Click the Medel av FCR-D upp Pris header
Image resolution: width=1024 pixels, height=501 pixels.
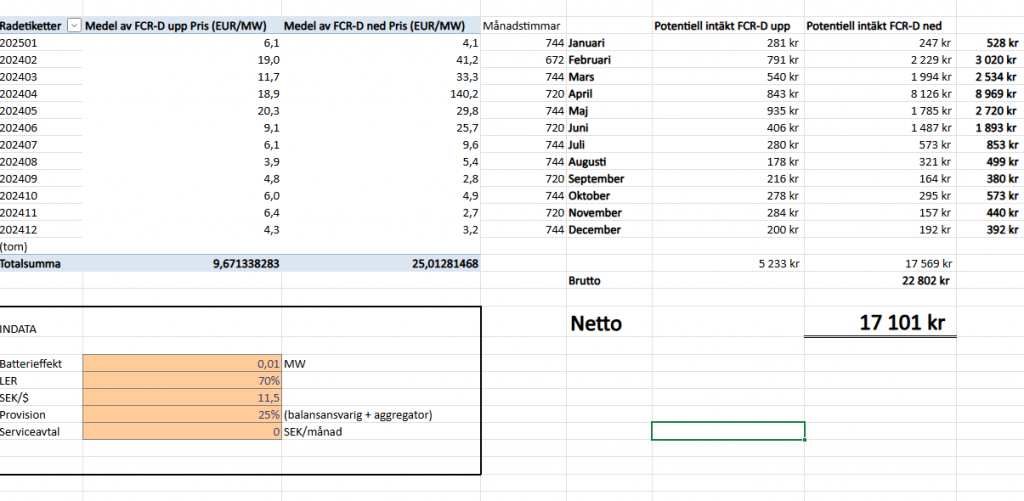[182, 26]
